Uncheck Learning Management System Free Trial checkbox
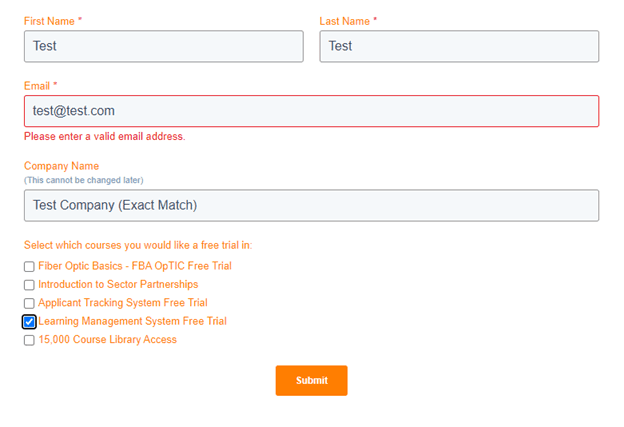This screenshot has height=427, width=624. (29, 322)
